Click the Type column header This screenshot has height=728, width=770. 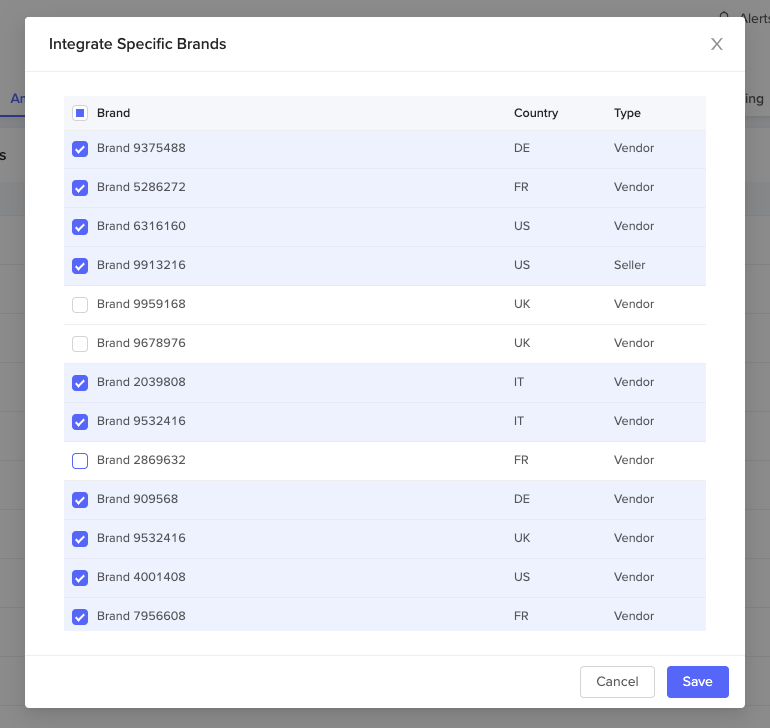(x=627, y=113)
